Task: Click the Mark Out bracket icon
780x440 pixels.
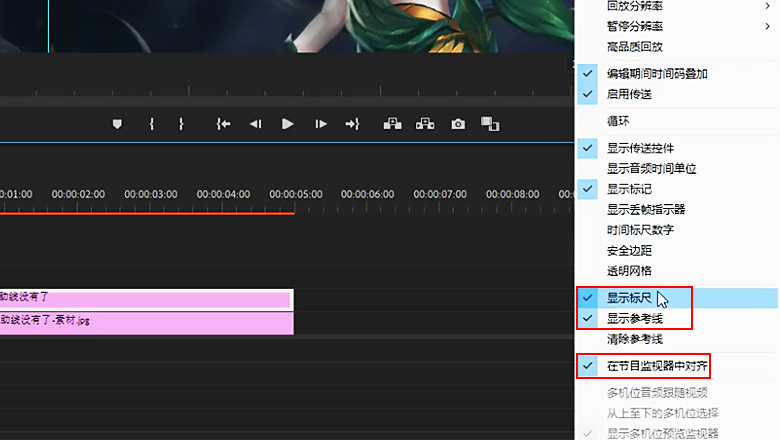Action: point(181,124)
